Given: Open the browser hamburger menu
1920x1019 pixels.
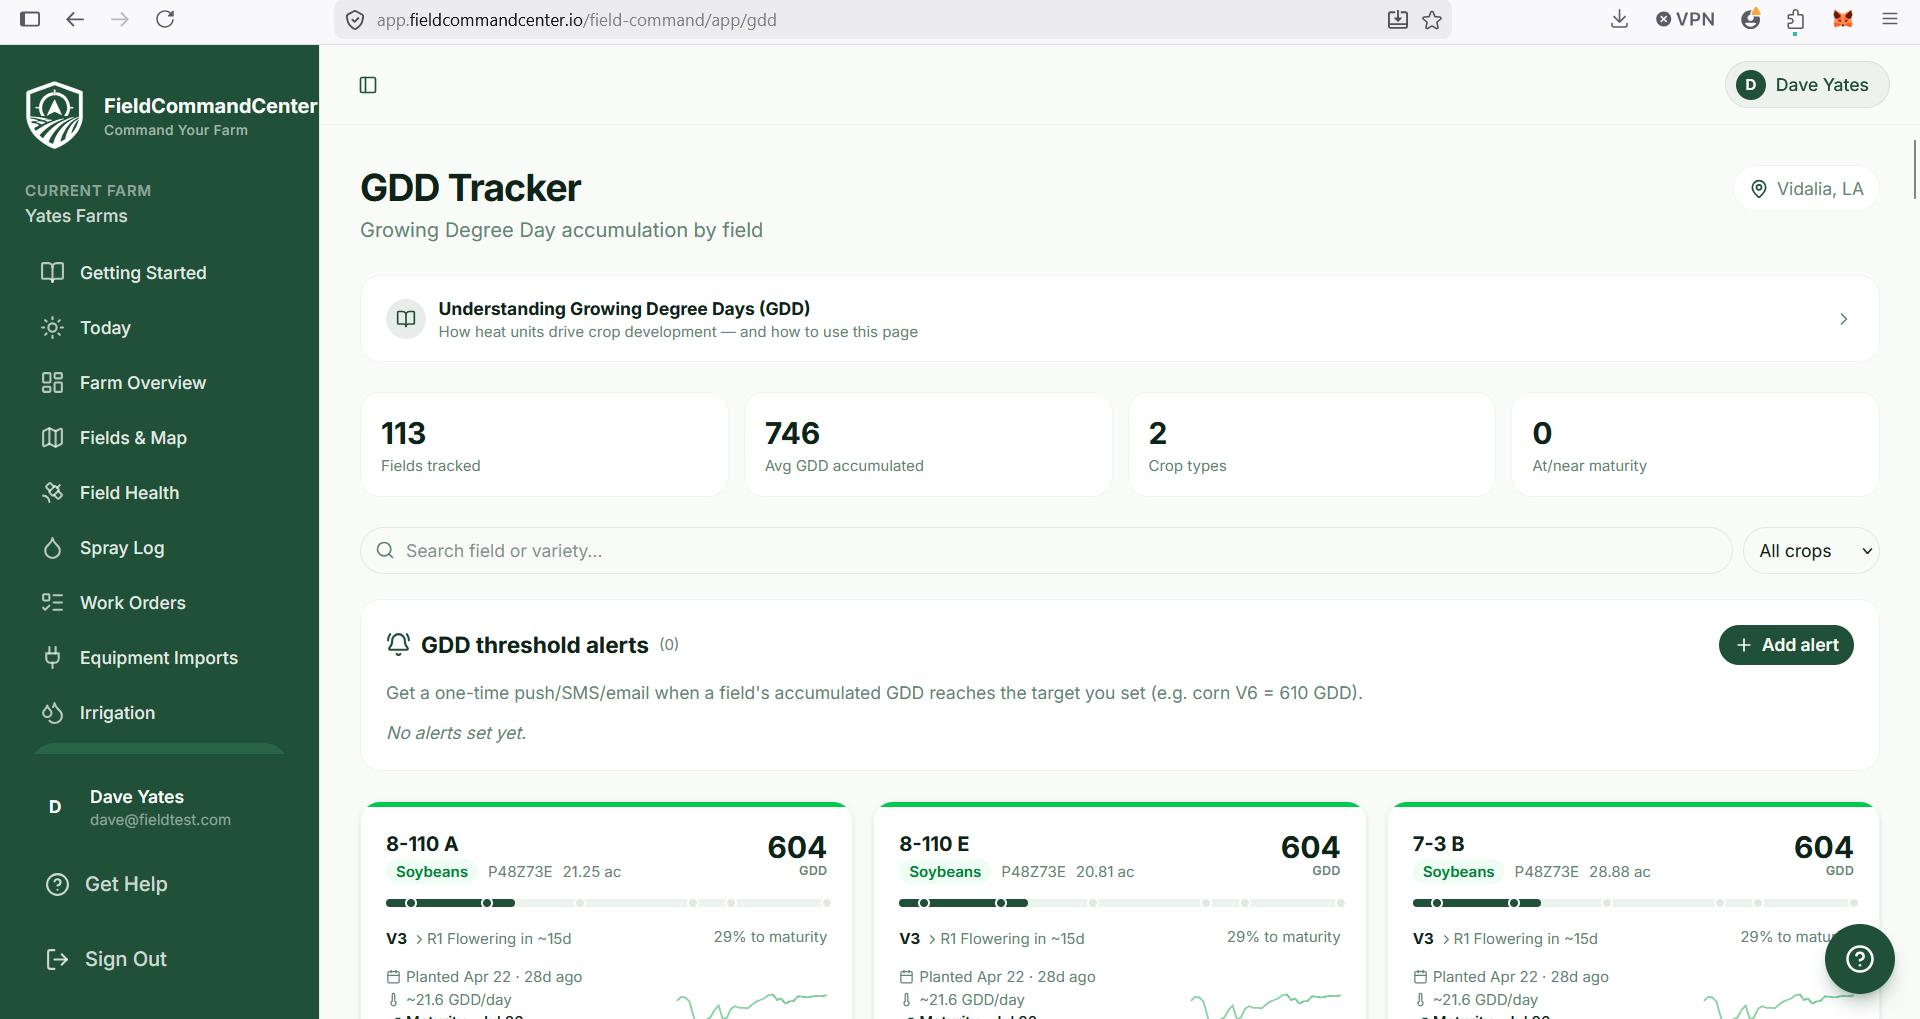Looking at the screenshot, I should [1889, 19].
